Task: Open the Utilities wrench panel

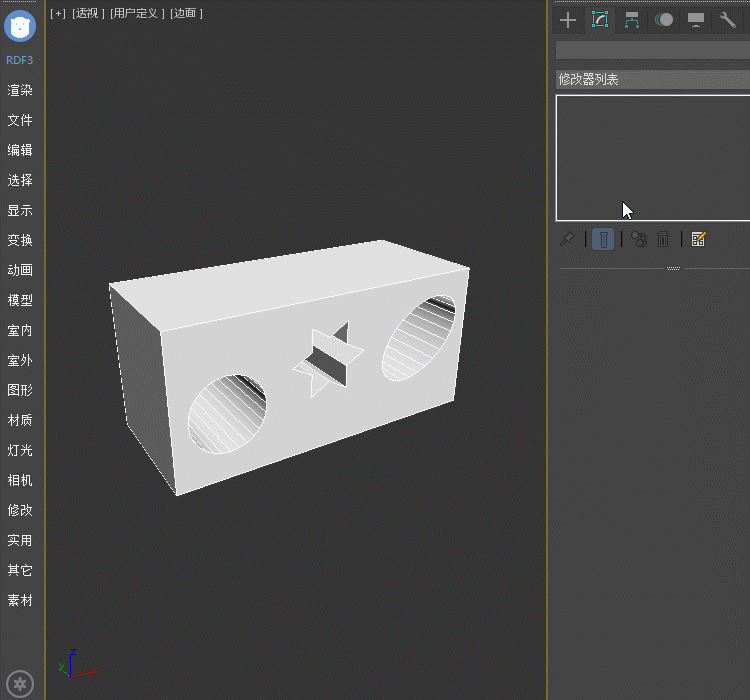Action: 728,20
